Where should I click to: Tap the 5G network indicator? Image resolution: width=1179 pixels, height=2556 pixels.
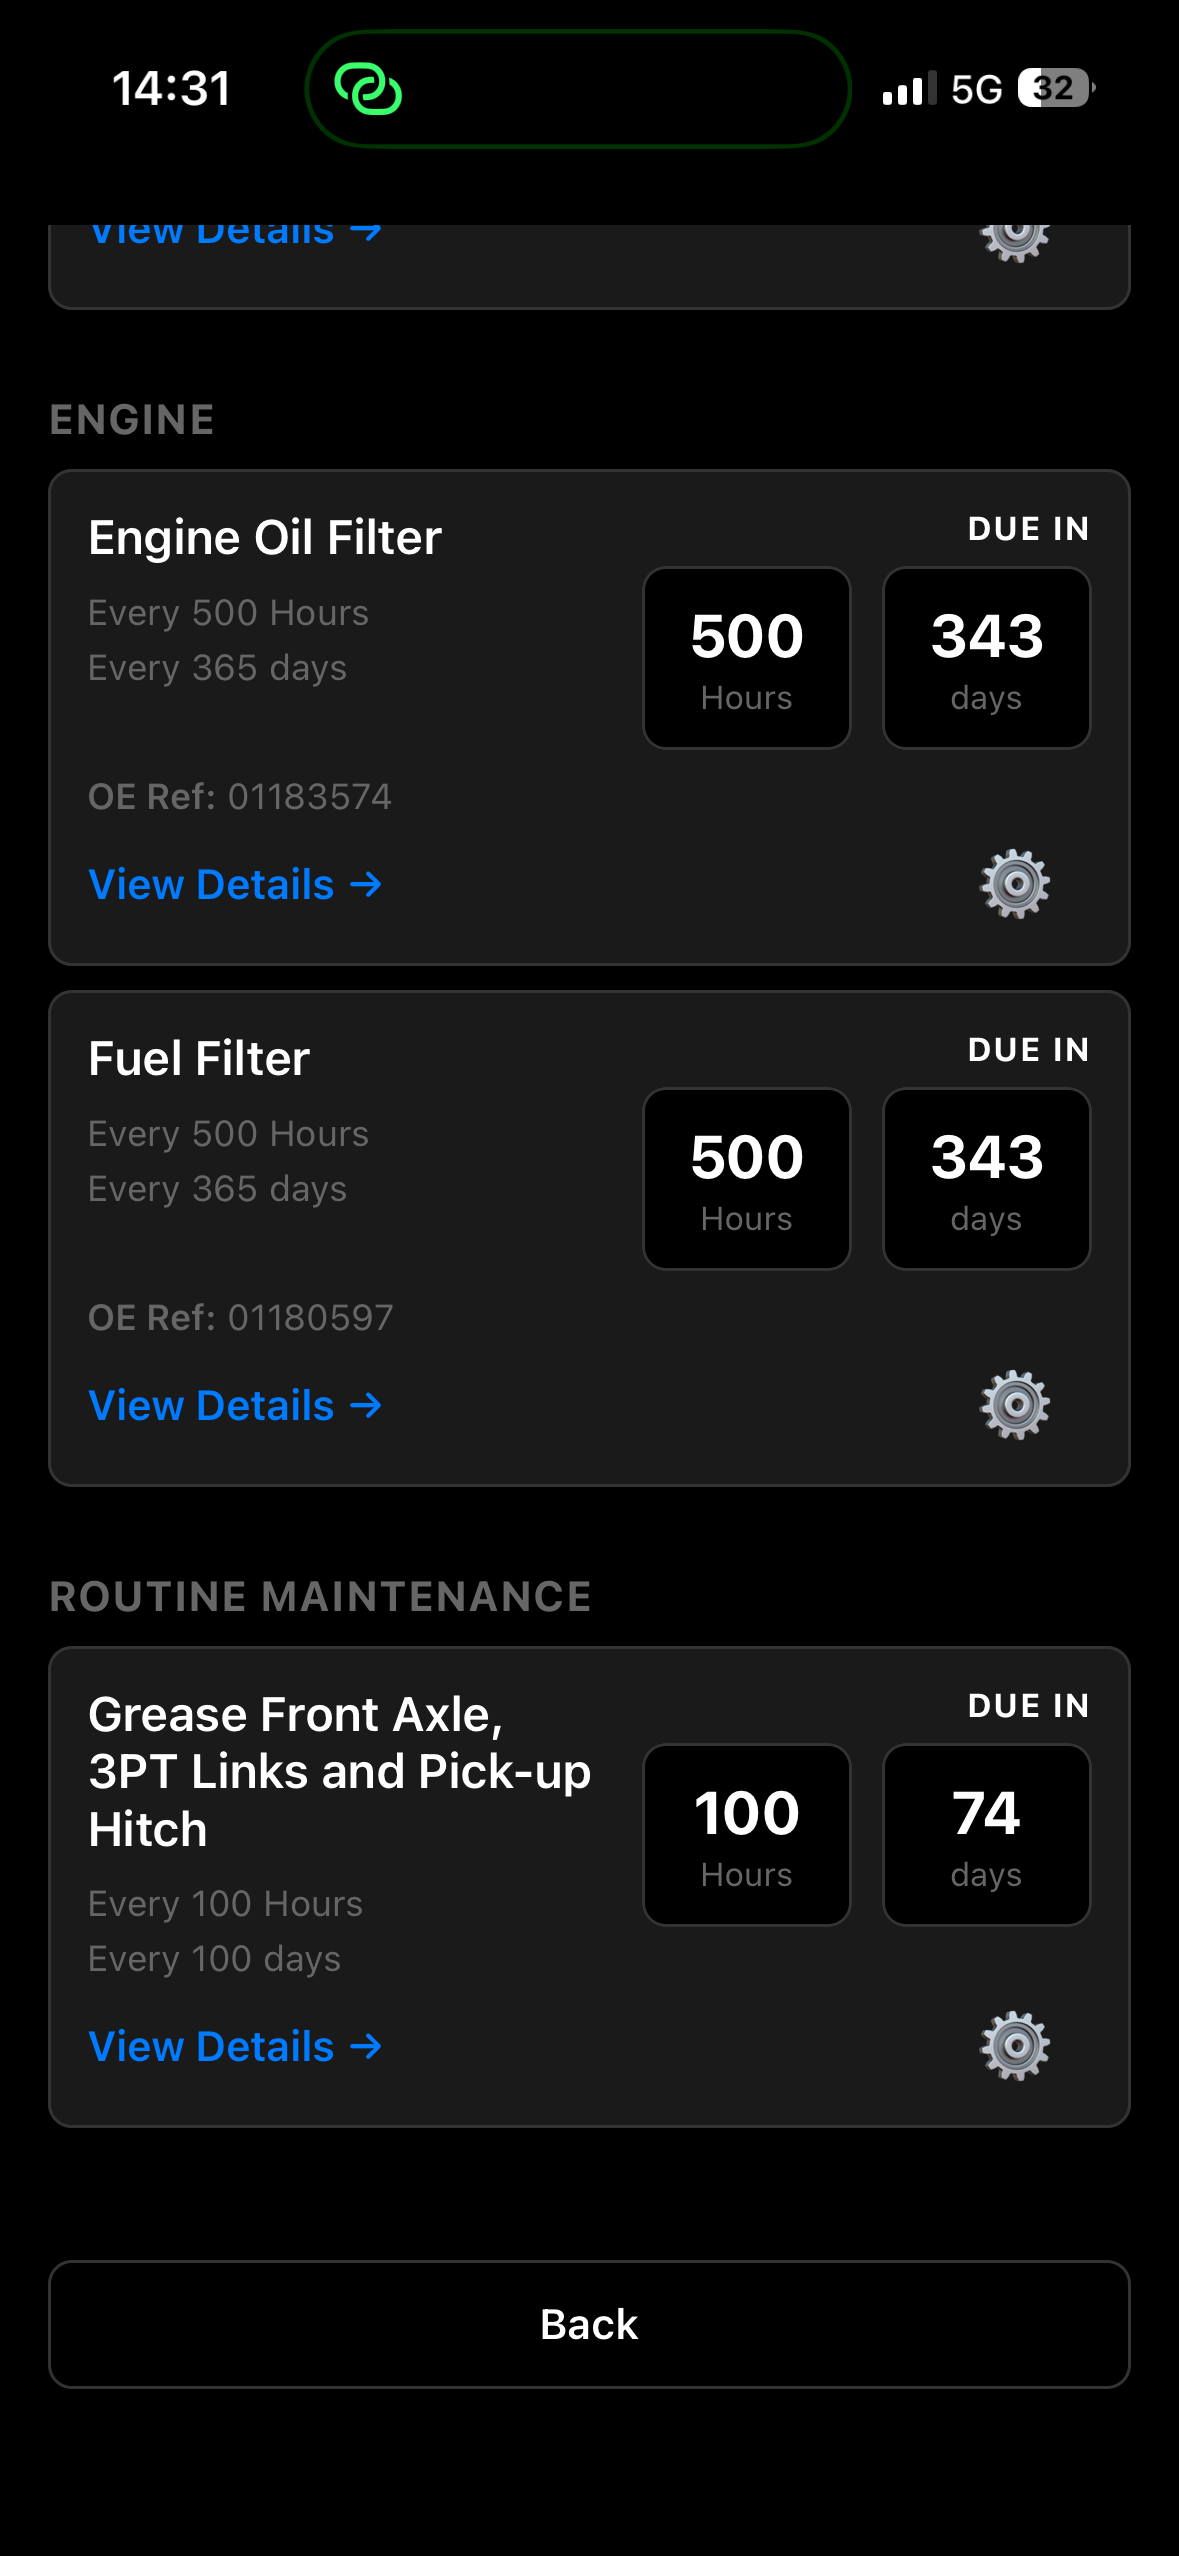(976, 89)
